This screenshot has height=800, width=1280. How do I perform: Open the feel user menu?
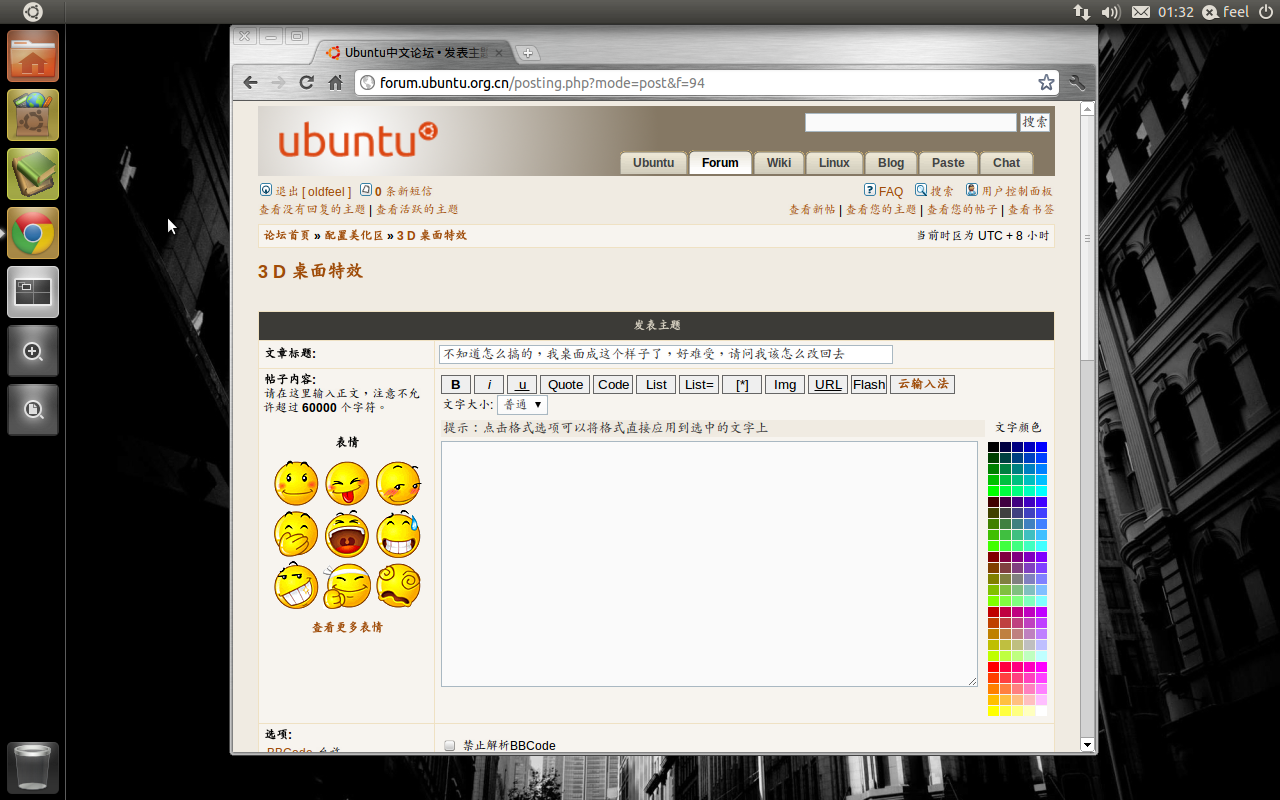[1226, 12]
